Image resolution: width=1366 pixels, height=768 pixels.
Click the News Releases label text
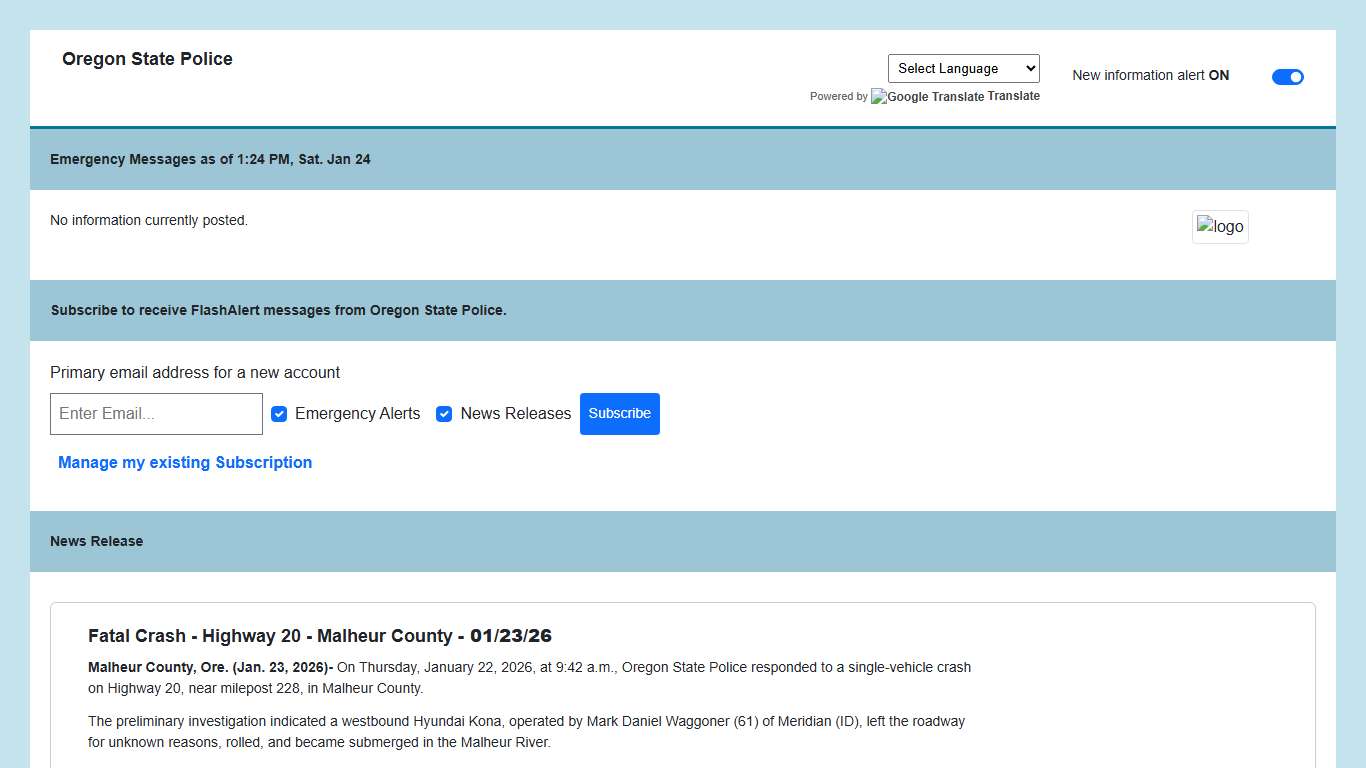click(x=515, y=414)
